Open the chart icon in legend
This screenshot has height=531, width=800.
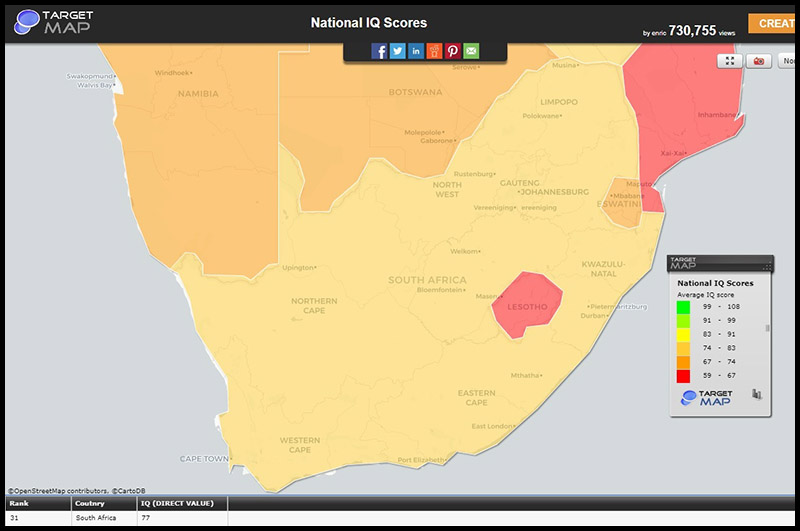pos(757,397)
